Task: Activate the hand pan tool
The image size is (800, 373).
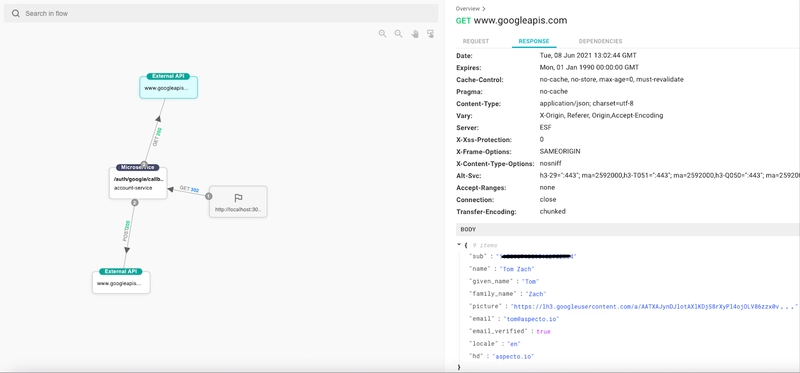Action: (x=415, y=34)
